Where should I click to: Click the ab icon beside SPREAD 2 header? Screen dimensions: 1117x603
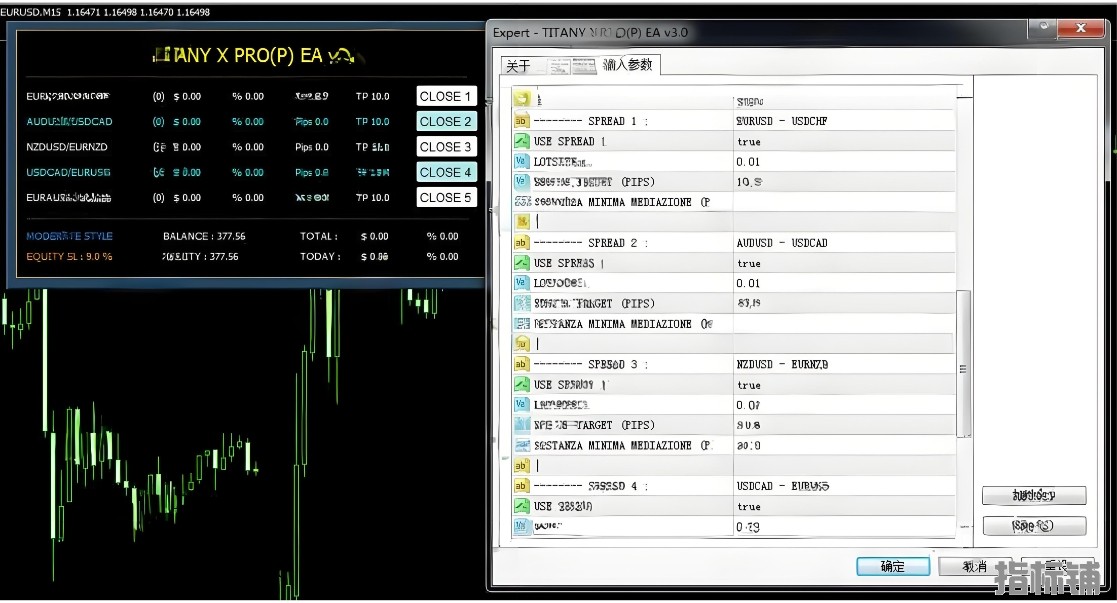(x=521, y=243)
